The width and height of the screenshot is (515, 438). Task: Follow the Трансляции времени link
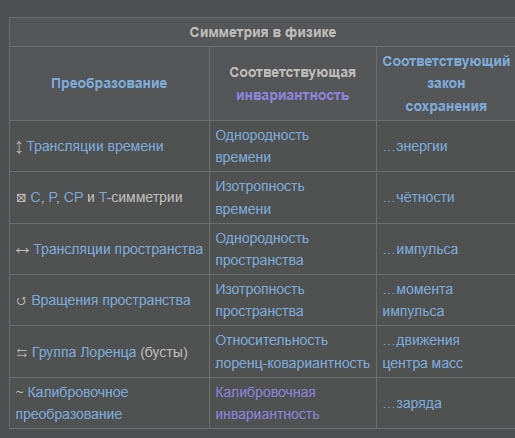[x=95, y=146]
